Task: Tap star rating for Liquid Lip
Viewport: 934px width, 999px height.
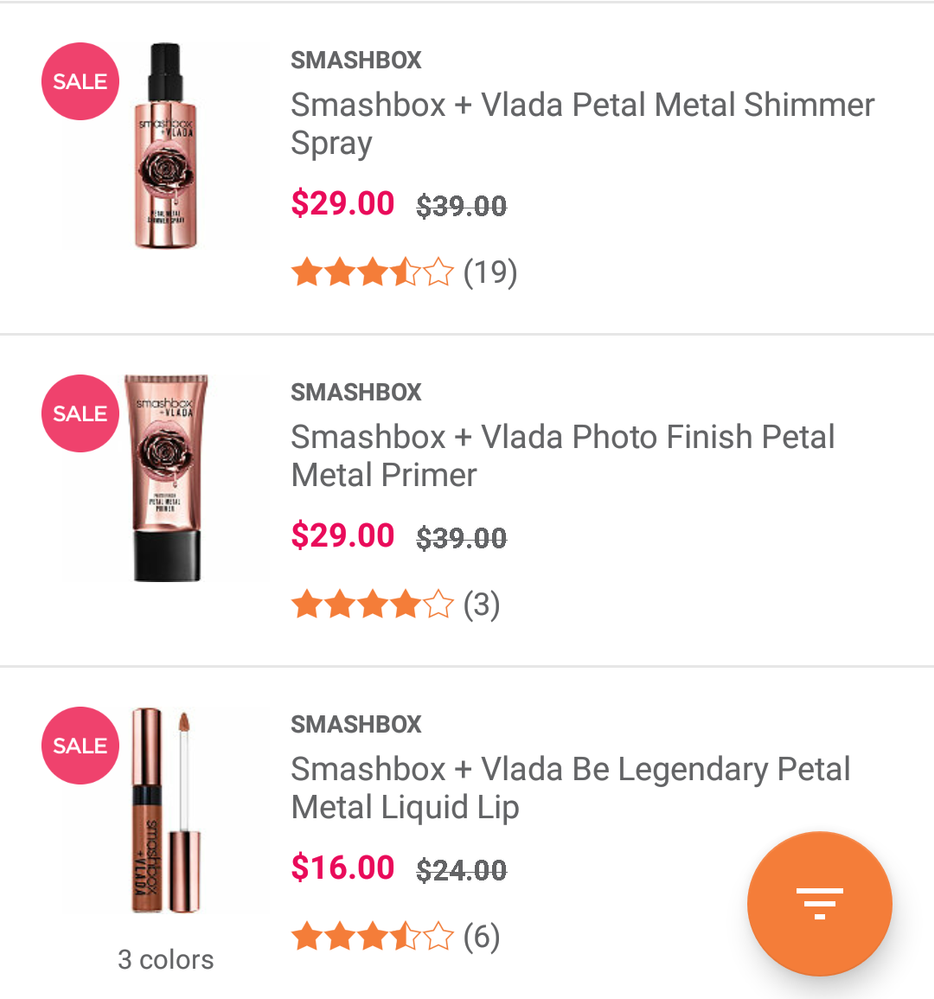Action: pos(372,937)
